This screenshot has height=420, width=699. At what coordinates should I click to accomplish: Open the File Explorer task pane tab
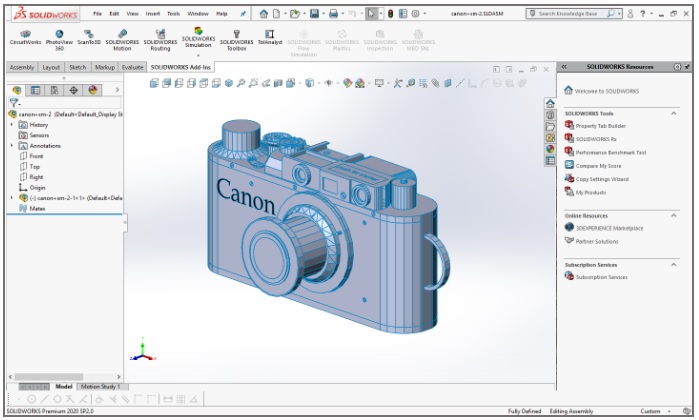[550, 126]
